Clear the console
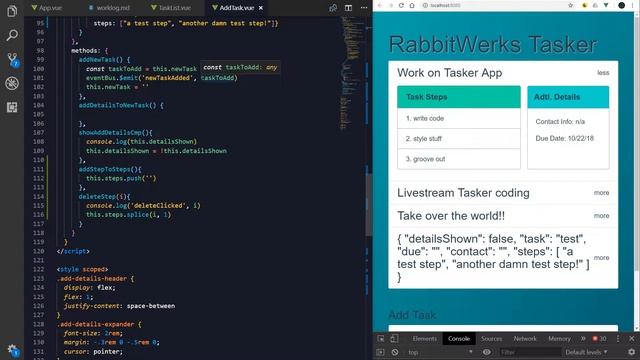The height and width of the screenshot is (360, 640). (395, 352)
